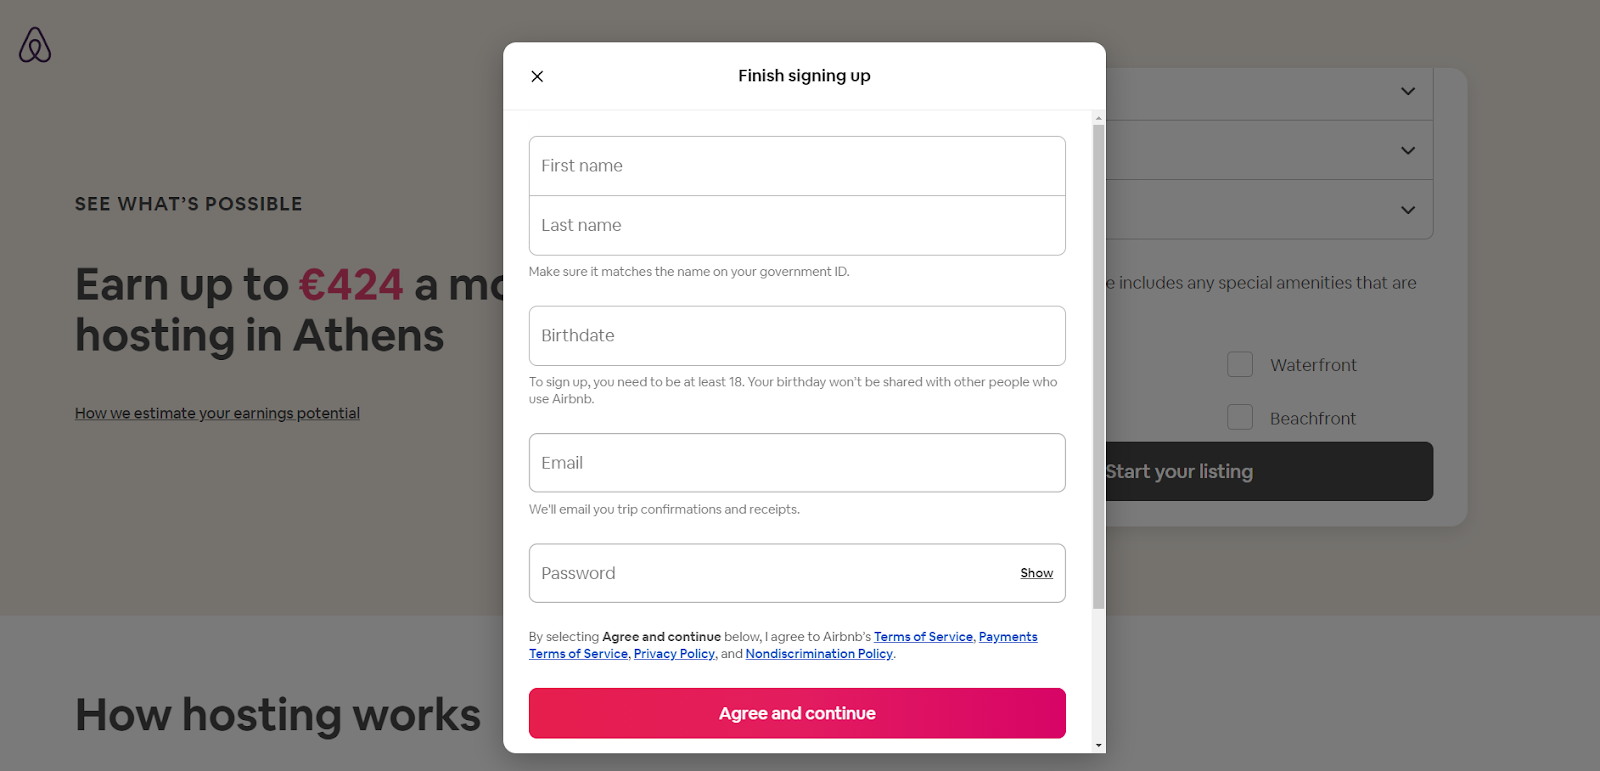Select the Birthdate field
The image size is (1600, 771).
tap(796, 335)
